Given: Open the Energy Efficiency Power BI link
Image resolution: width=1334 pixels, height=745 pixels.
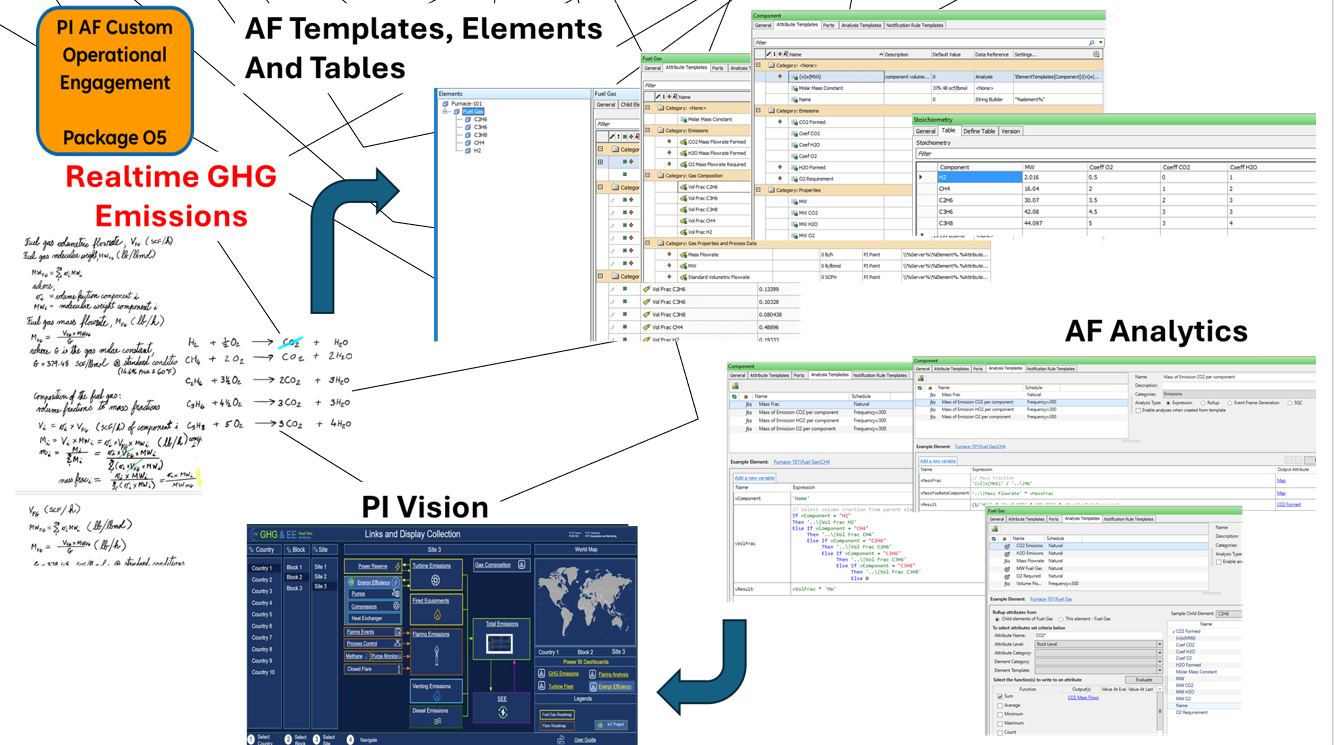Looking at the screenshot, I should [615, 686].
